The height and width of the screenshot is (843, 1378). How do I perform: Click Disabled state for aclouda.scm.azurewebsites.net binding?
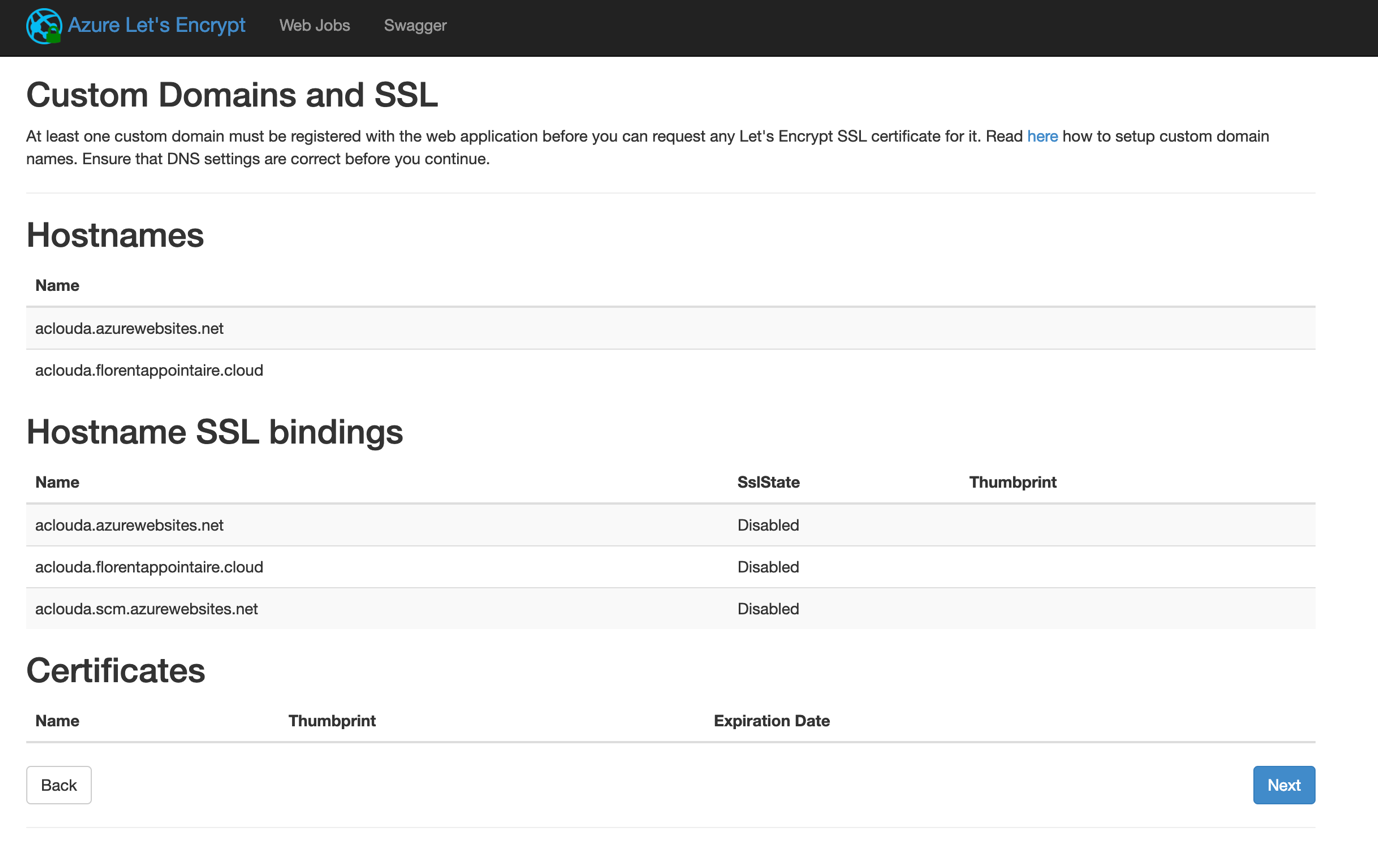(x=768, y=609)
